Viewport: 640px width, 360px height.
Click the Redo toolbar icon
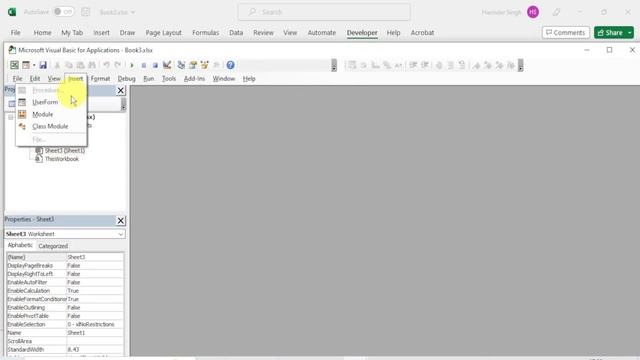coord(118,65)
